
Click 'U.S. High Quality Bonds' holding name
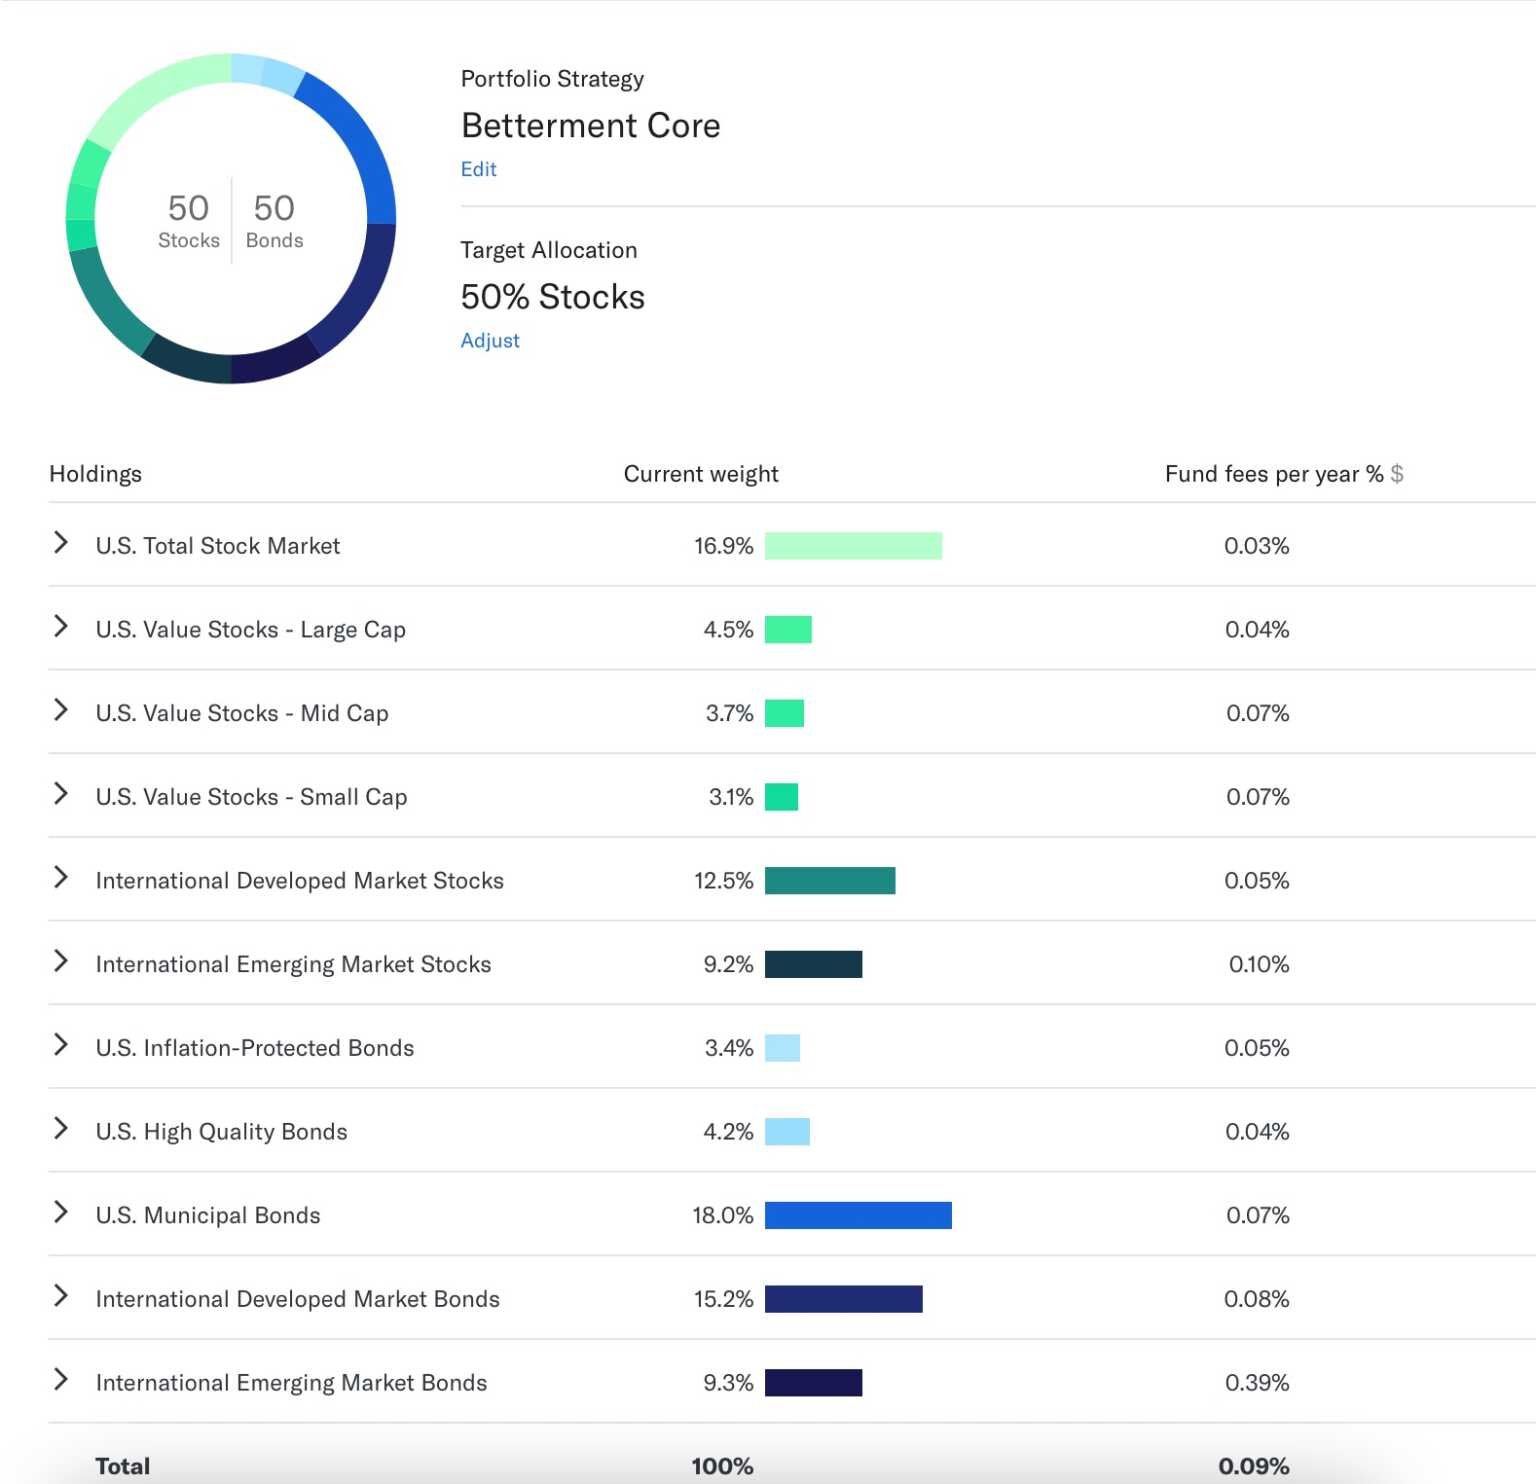221,1132
